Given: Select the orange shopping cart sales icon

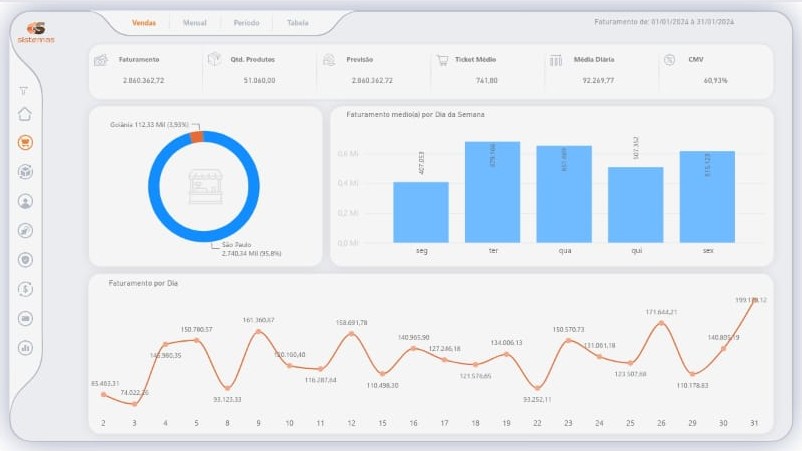Looking at the screenshot, I should pos(25,142).
